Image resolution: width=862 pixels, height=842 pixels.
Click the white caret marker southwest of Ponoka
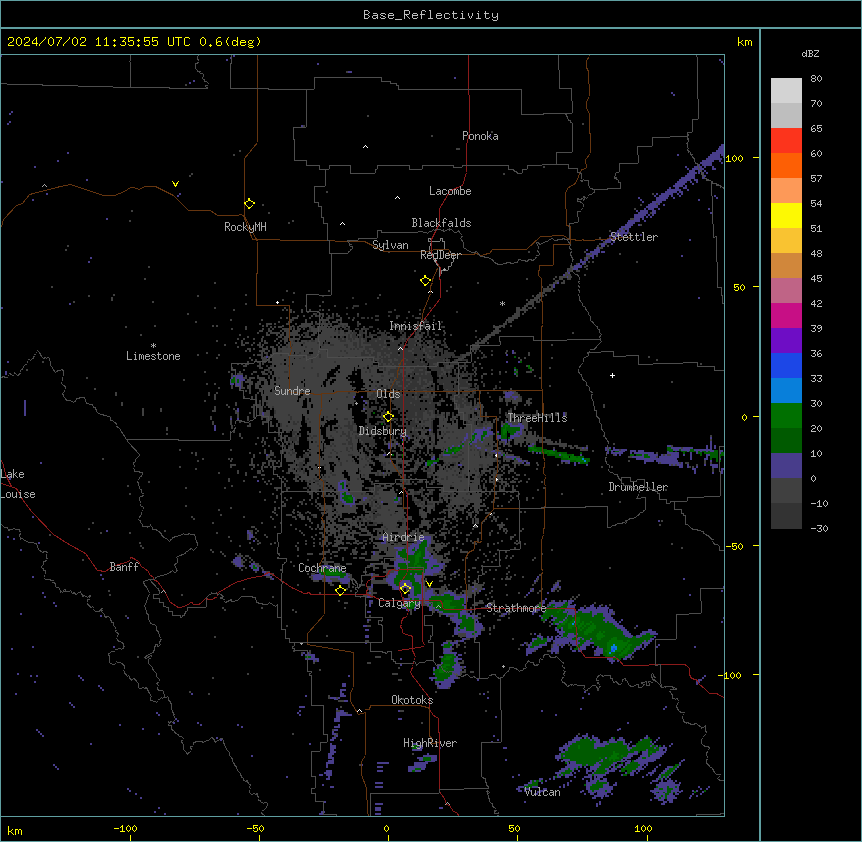(x=366, y=147)
